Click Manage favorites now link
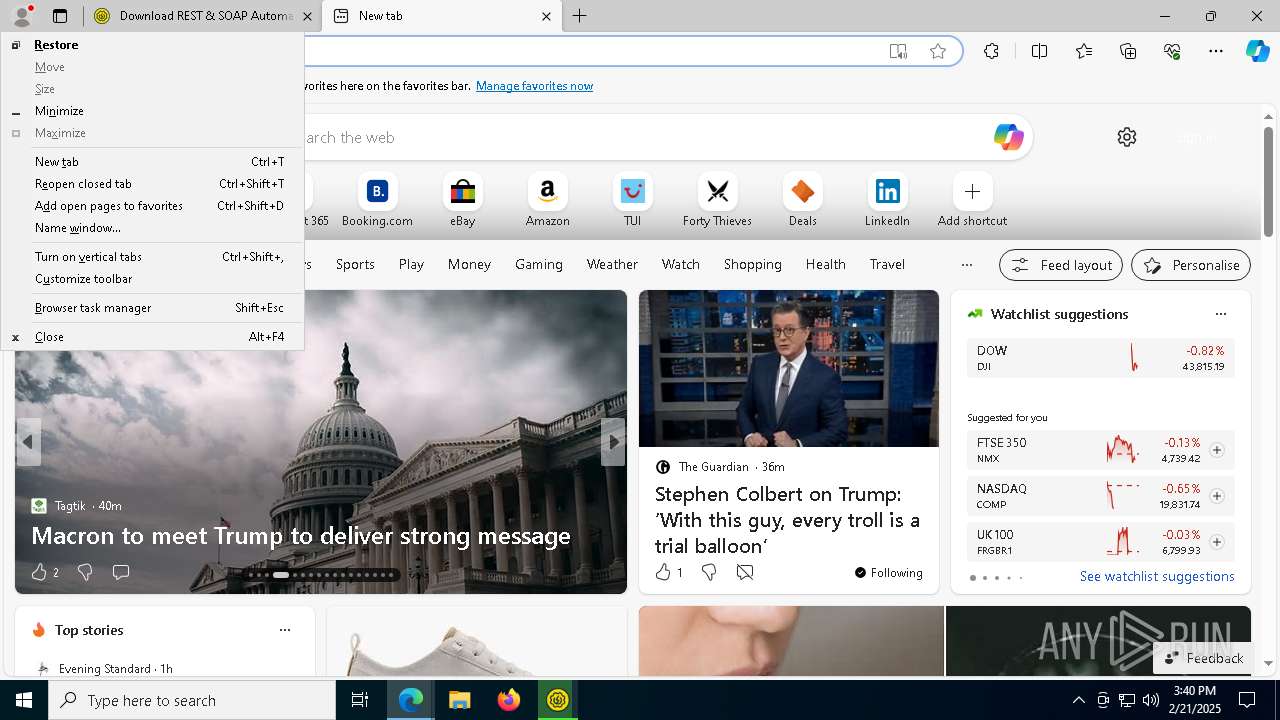This screenshot has width=1280, height=720. pyautogui.click(x=534, y=86)
